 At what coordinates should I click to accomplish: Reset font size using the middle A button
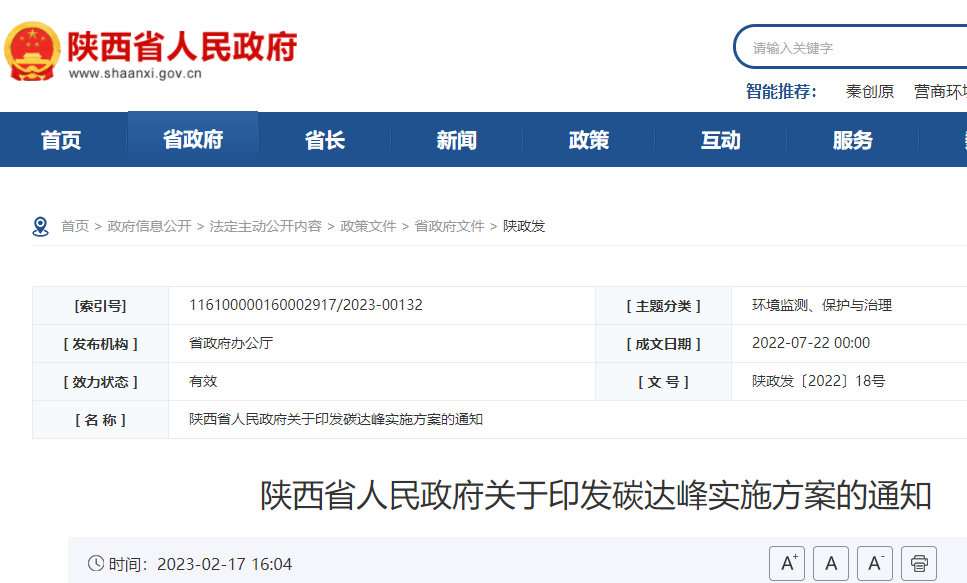(831, 563)
